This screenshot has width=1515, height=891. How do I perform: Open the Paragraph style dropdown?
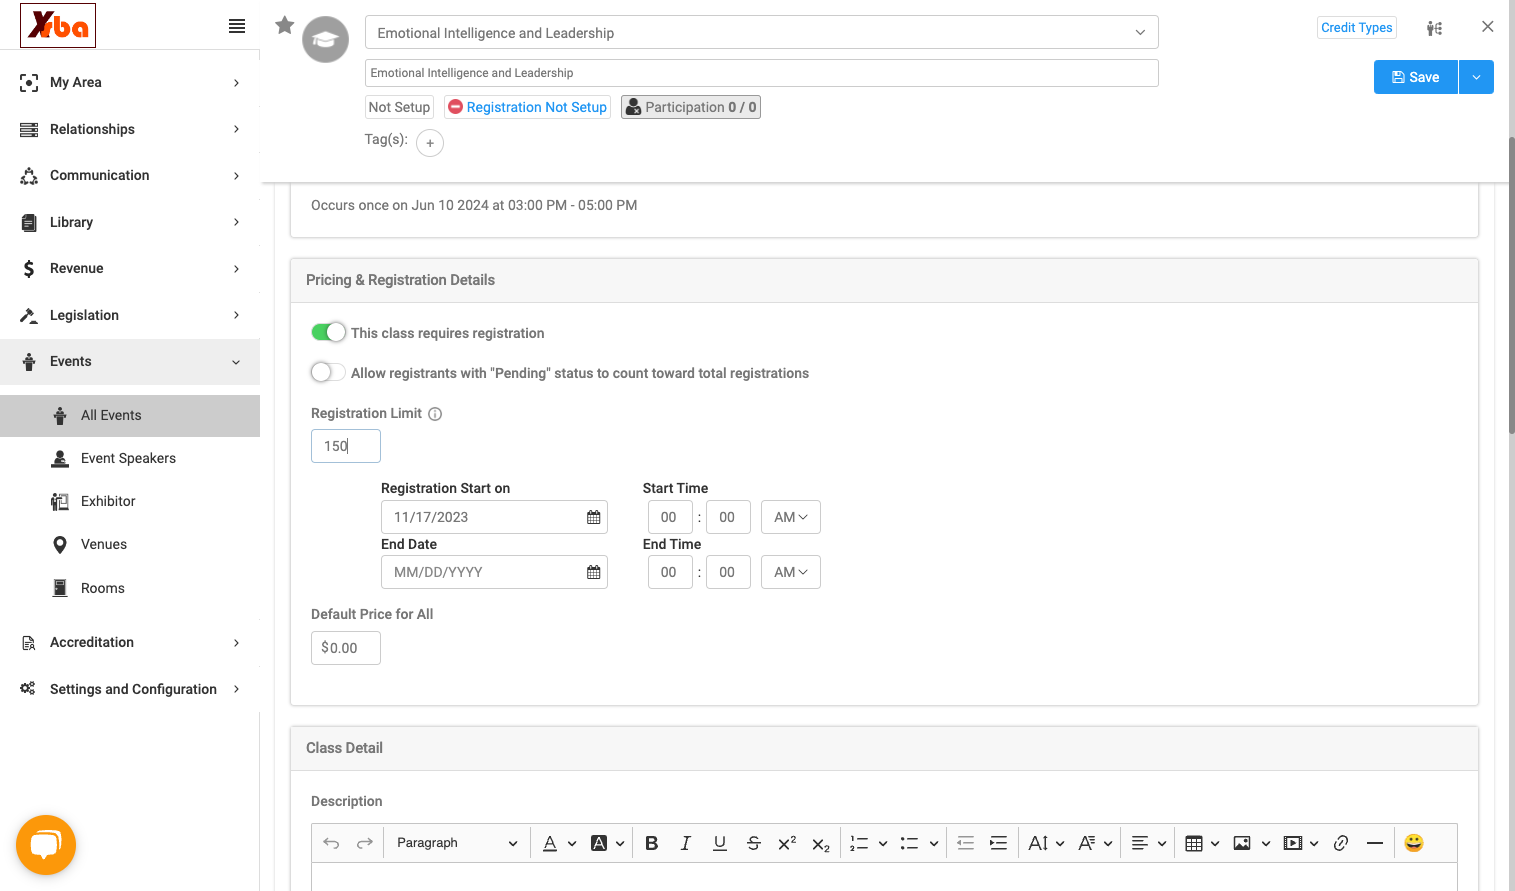tap(457, 843)
